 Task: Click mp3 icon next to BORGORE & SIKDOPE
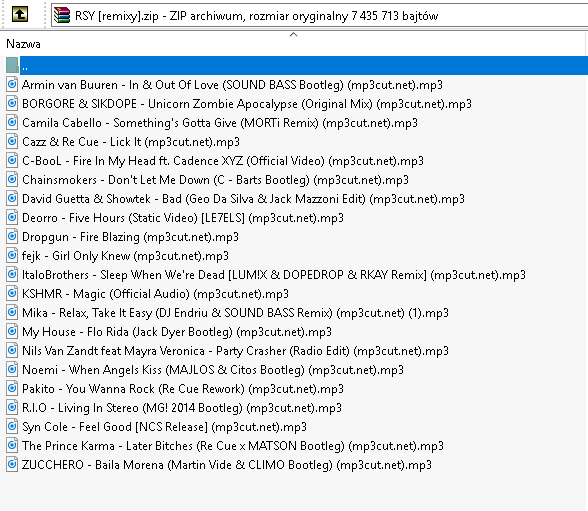coord(12,103)
